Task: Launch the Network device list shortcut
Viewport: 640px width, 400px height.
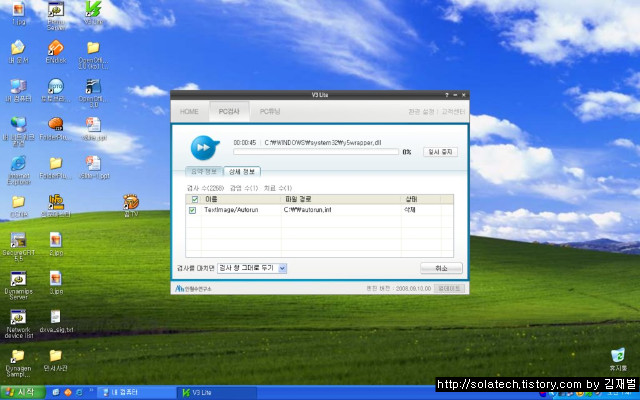Action: point(18,324)
